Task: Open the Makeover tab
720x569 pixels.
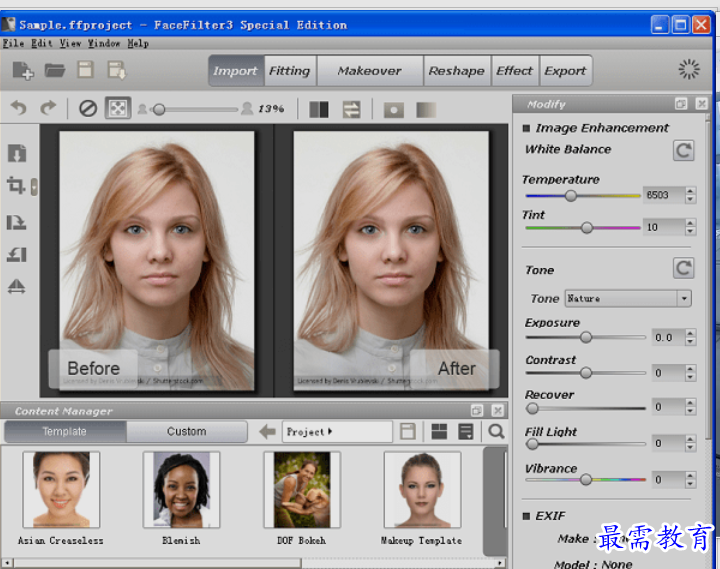Action: point(370,71)
